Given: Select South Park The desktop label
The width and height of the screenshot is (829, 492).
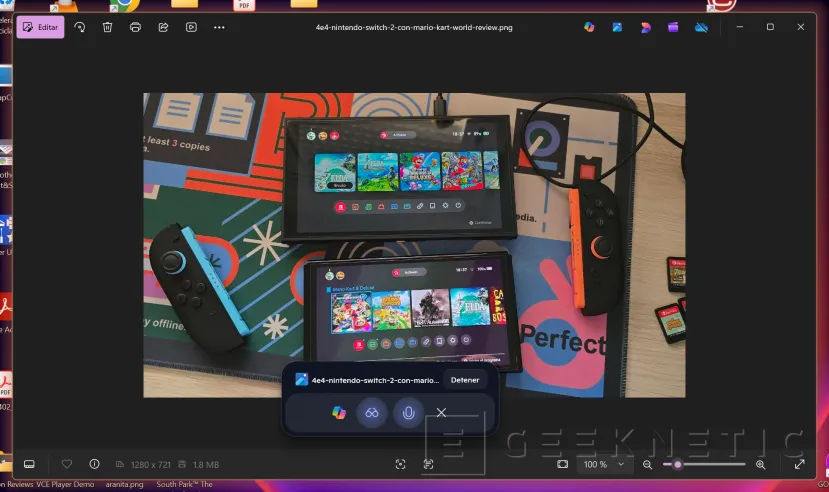Looking at the screenshot, I should [184, 484].
